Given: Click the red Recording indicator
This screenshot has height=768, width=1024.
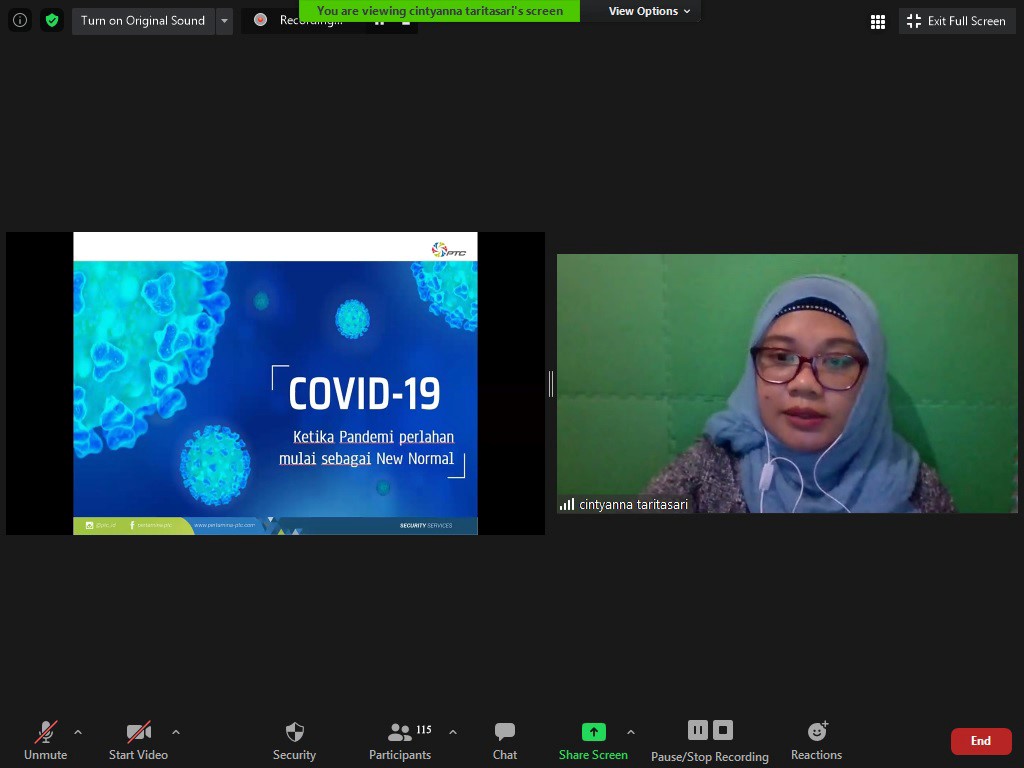Looking at the screenshot, I should 261,20.
